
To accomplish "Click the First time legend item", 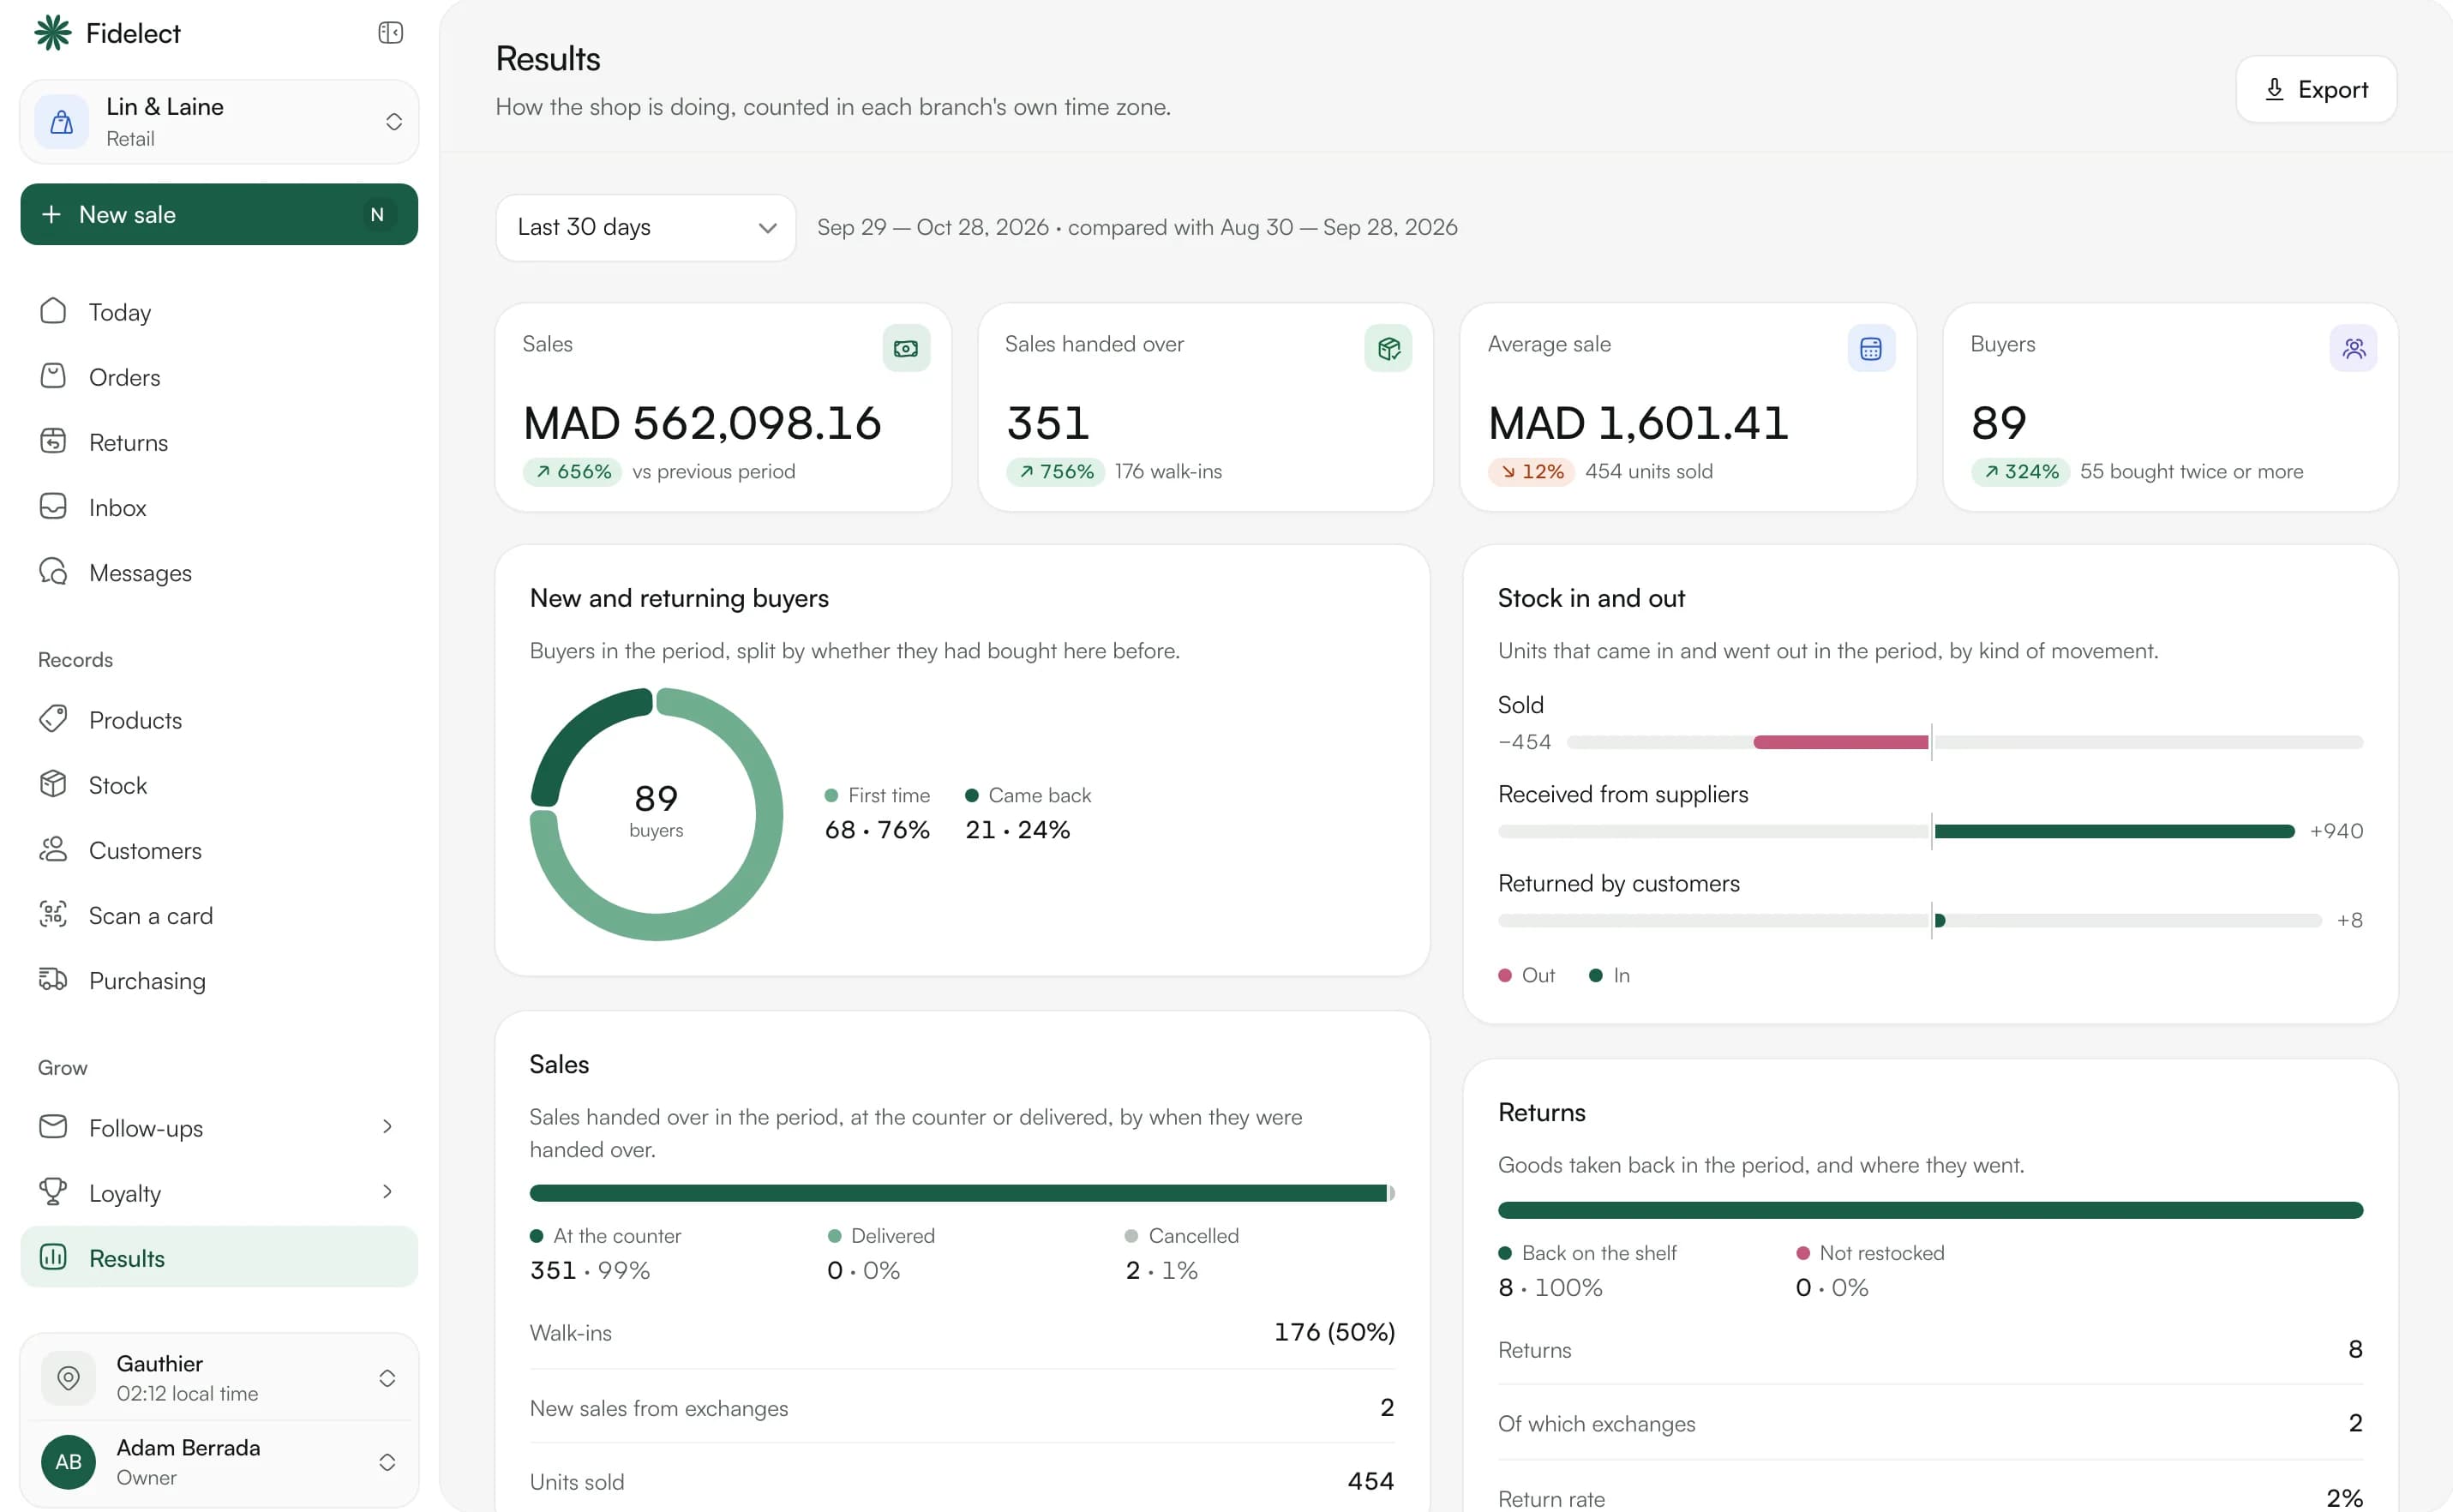I will coord(877,813).
